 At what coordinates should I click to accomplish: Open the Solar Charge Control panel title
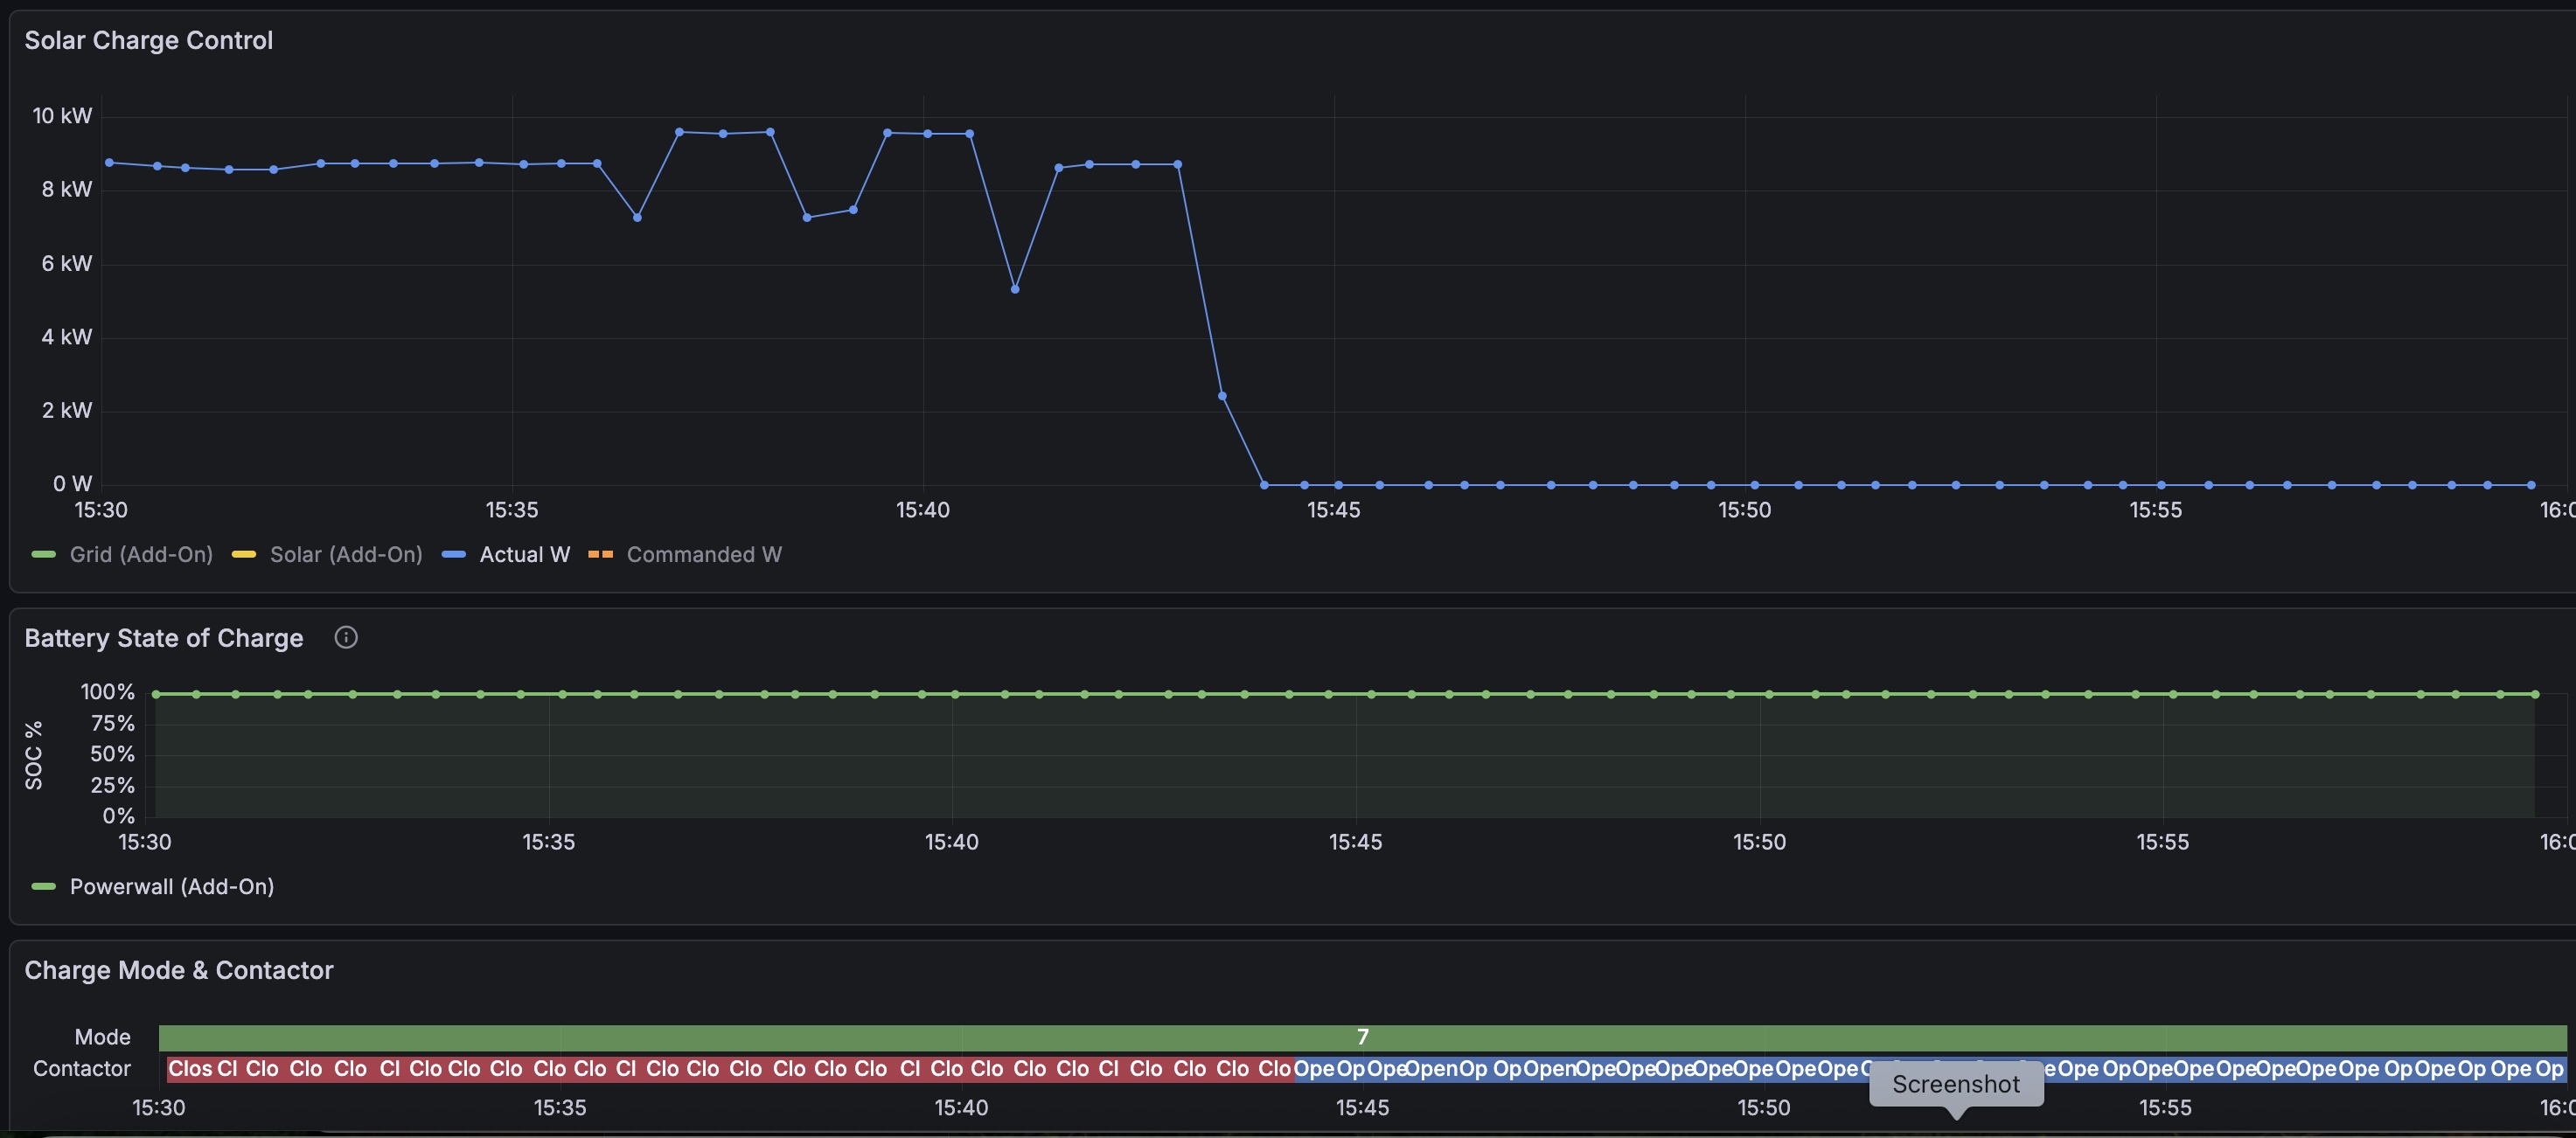[x=148, y=40]
